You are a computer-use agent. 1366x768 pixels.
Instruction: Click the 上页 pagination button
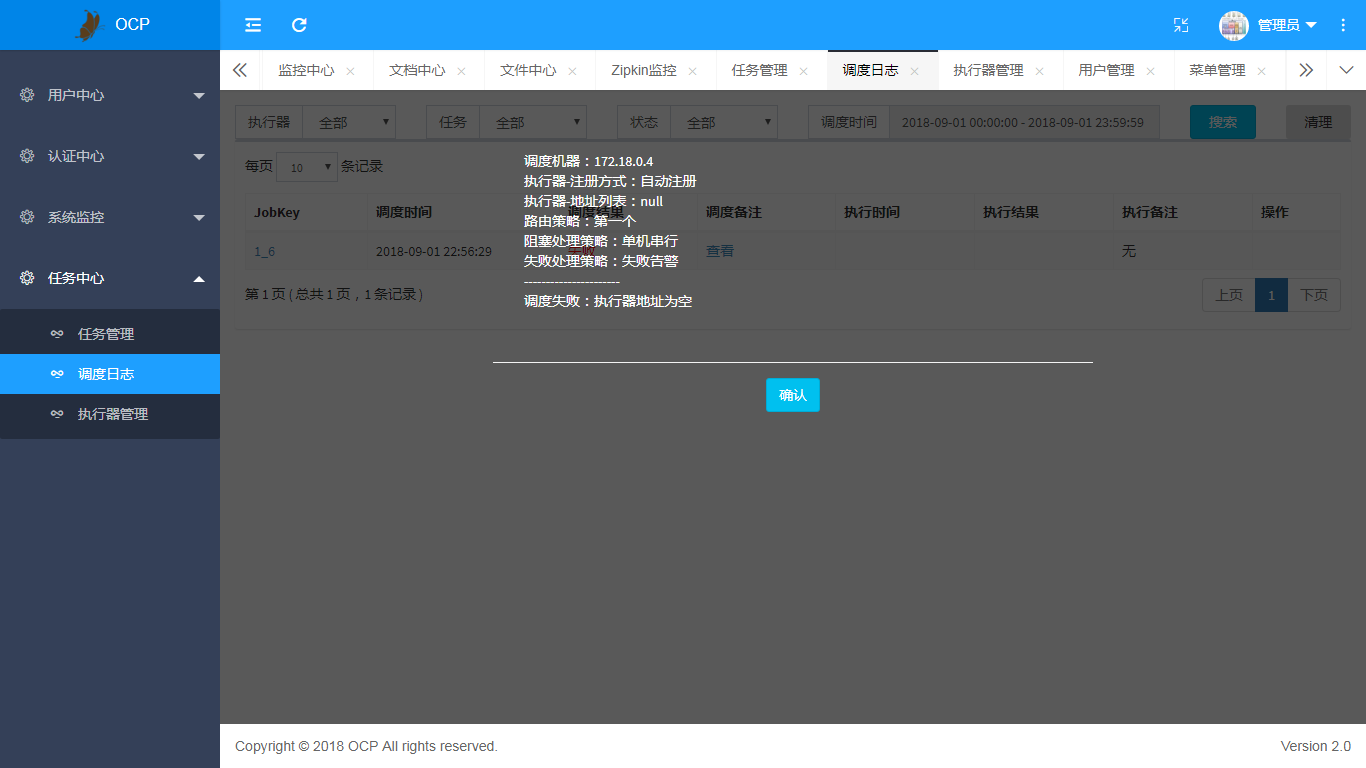click(1229, 295)
